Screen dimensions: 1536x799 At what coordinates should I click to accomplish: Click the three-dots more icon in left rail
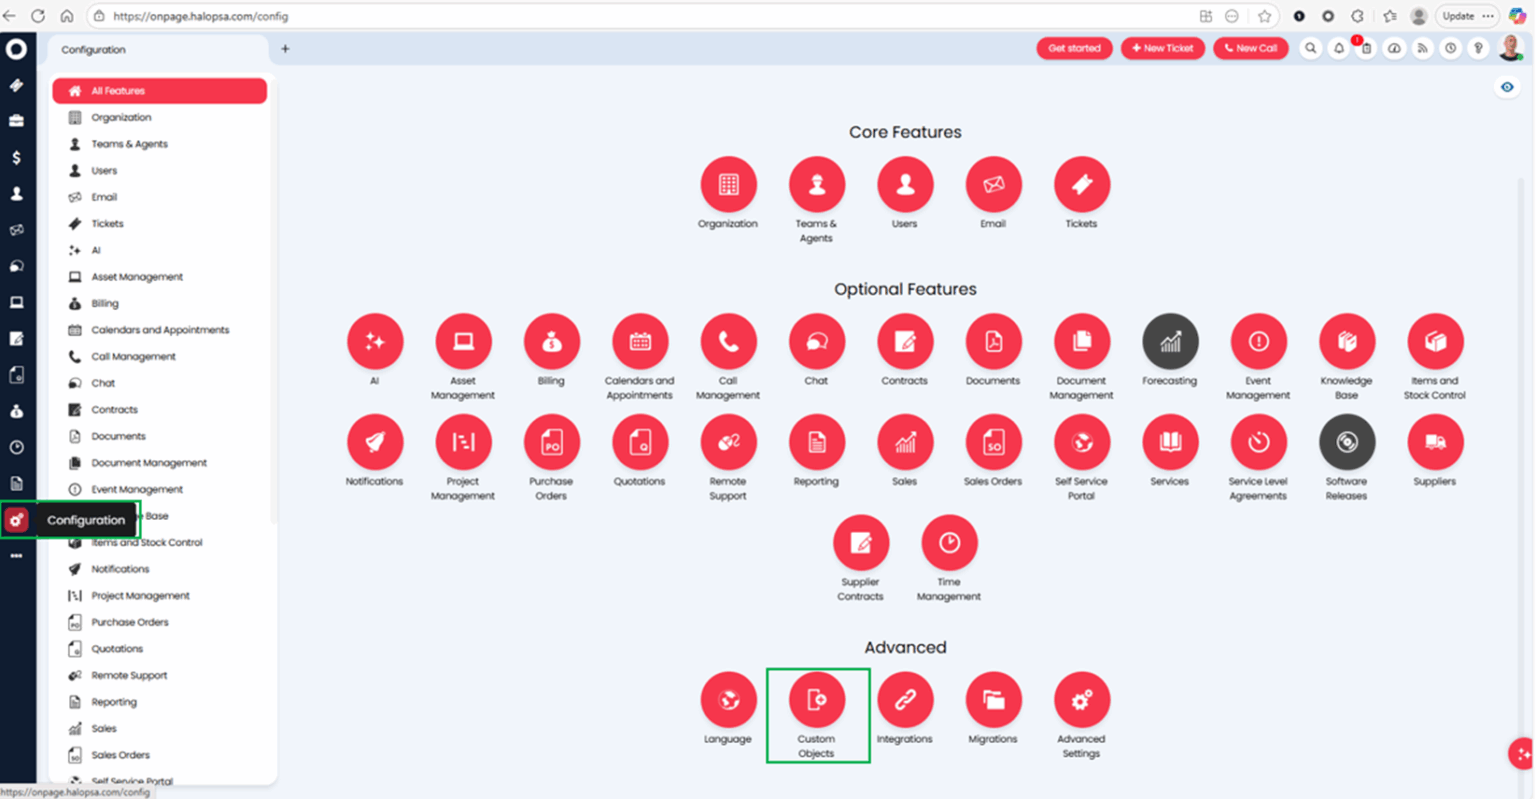pos(16,556)
